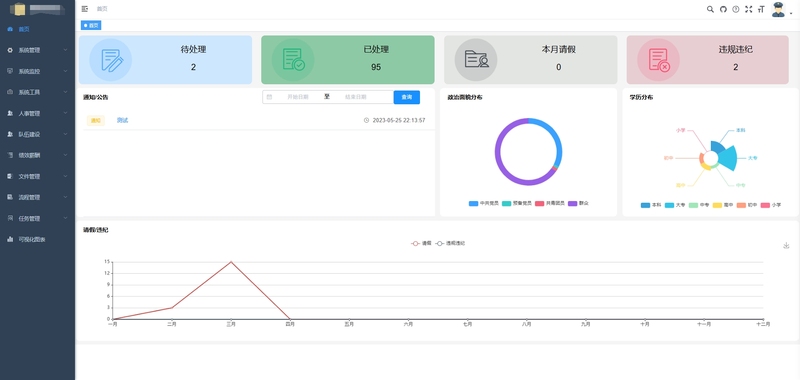Toggle 大专 legend in 学历分布
The width and height of the screenshot is (800, 380).
tap(675, 205)
